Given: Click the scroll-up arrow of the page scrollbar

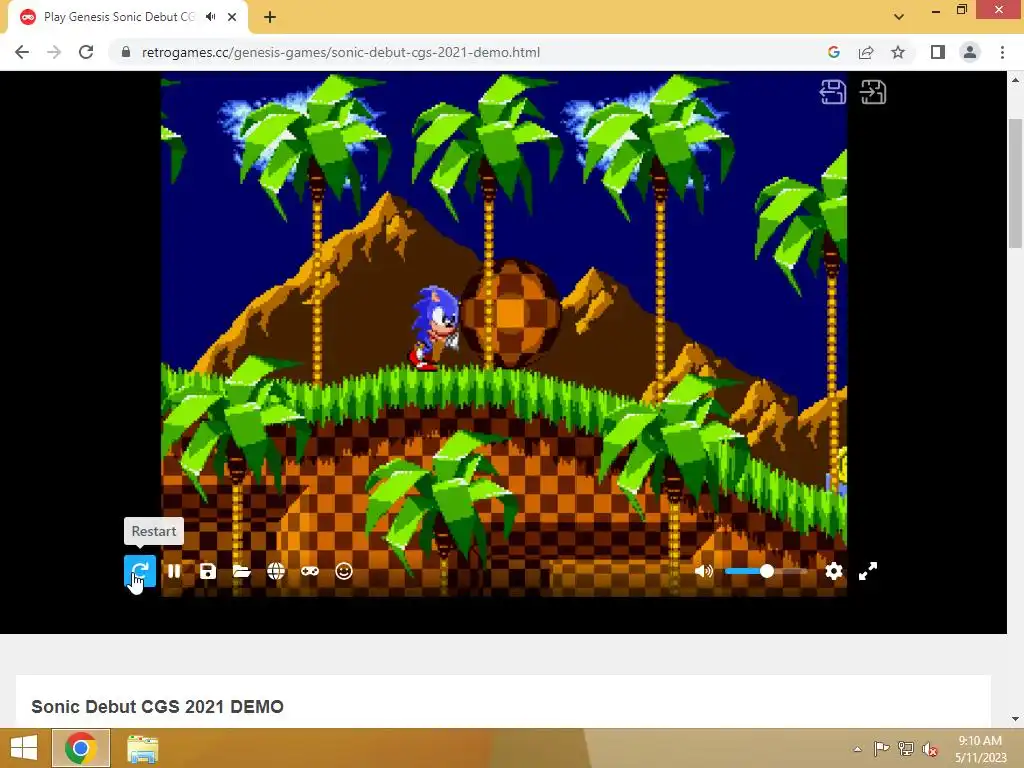Looking at the screenshot, I should pyautogui.click(x=1015, y=80).
